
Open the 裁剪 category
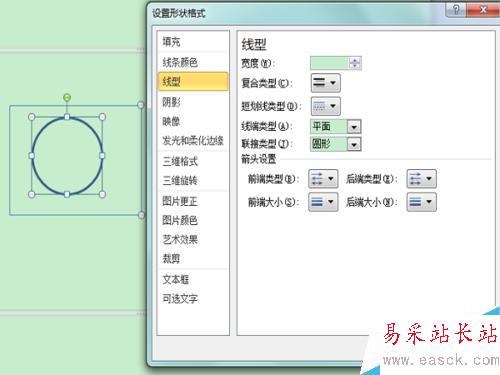click(193, 259)
